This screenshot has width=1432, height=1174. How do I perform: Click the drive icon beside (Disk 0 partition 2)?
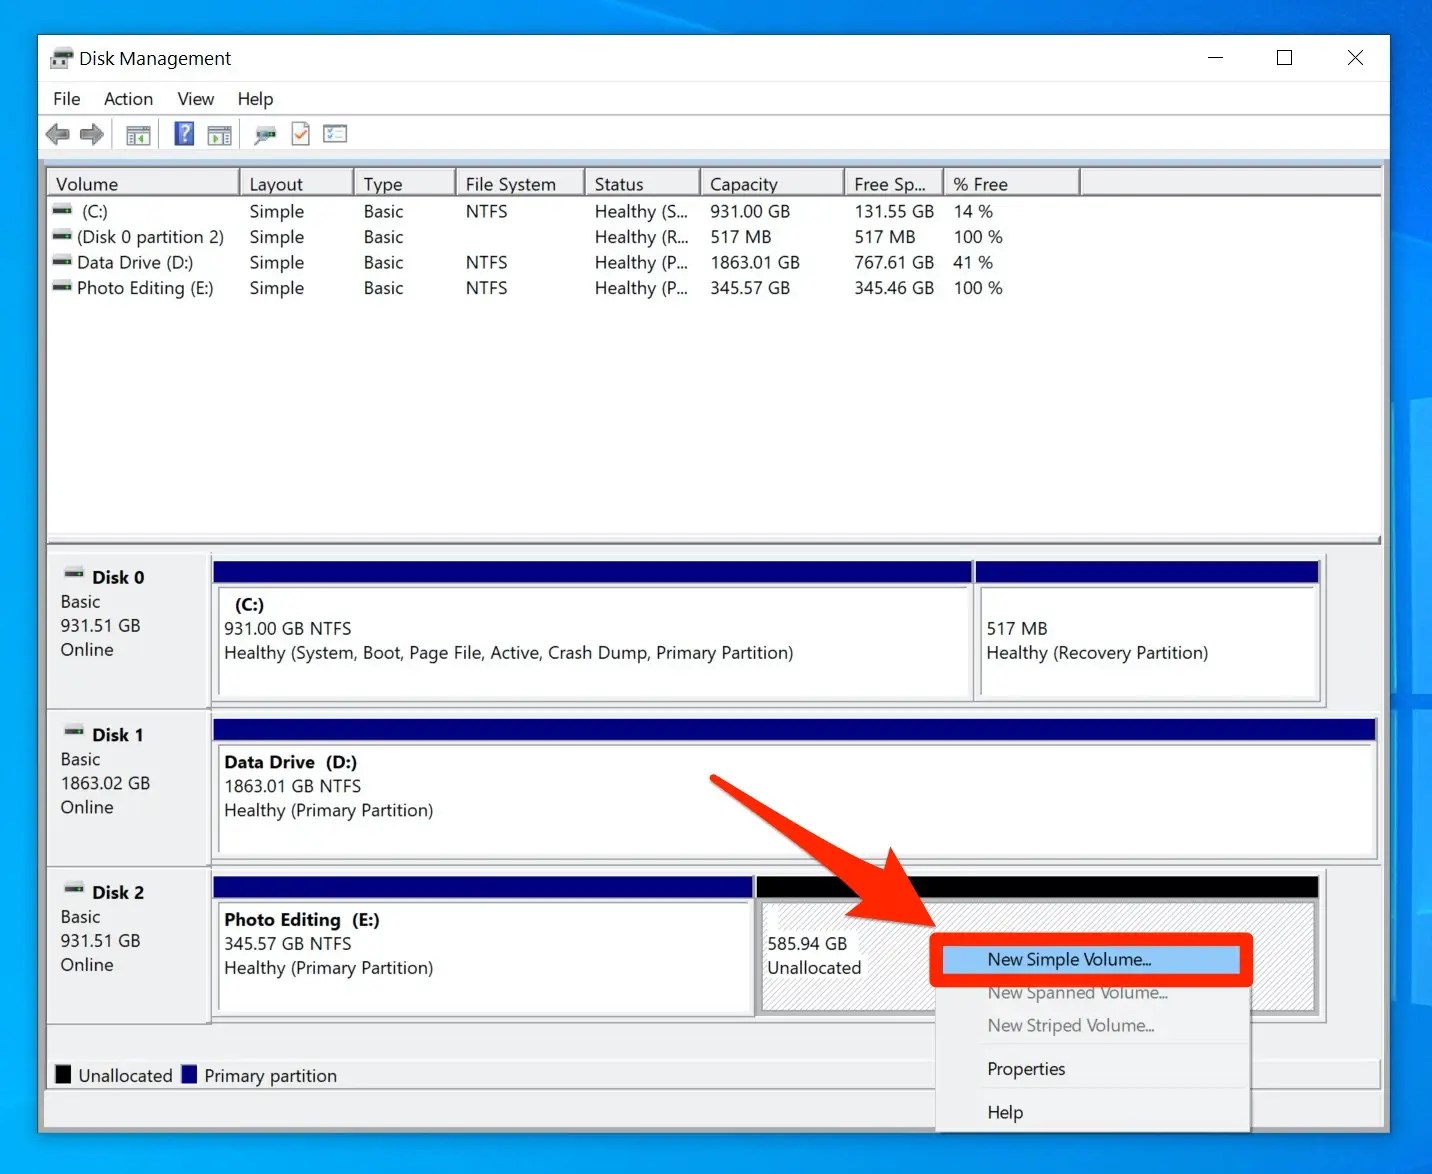tap(63, 237)
